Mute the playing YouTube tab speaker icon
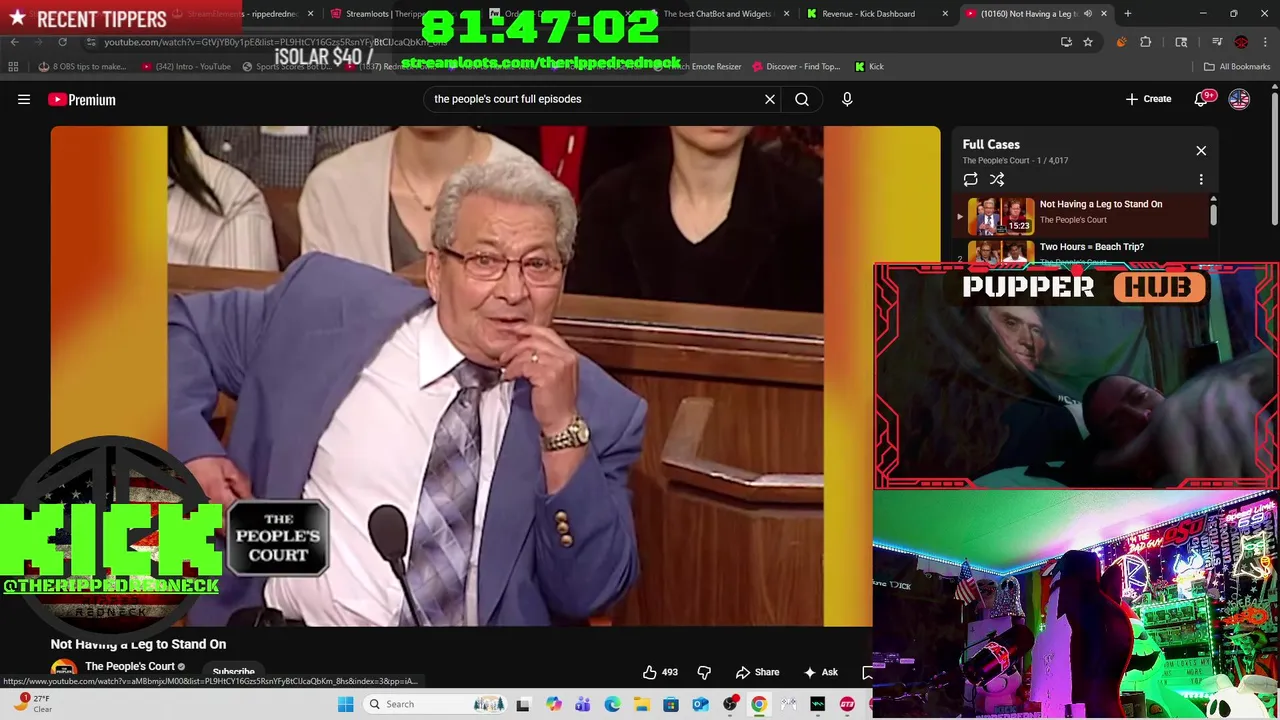 pos(1088,14)
